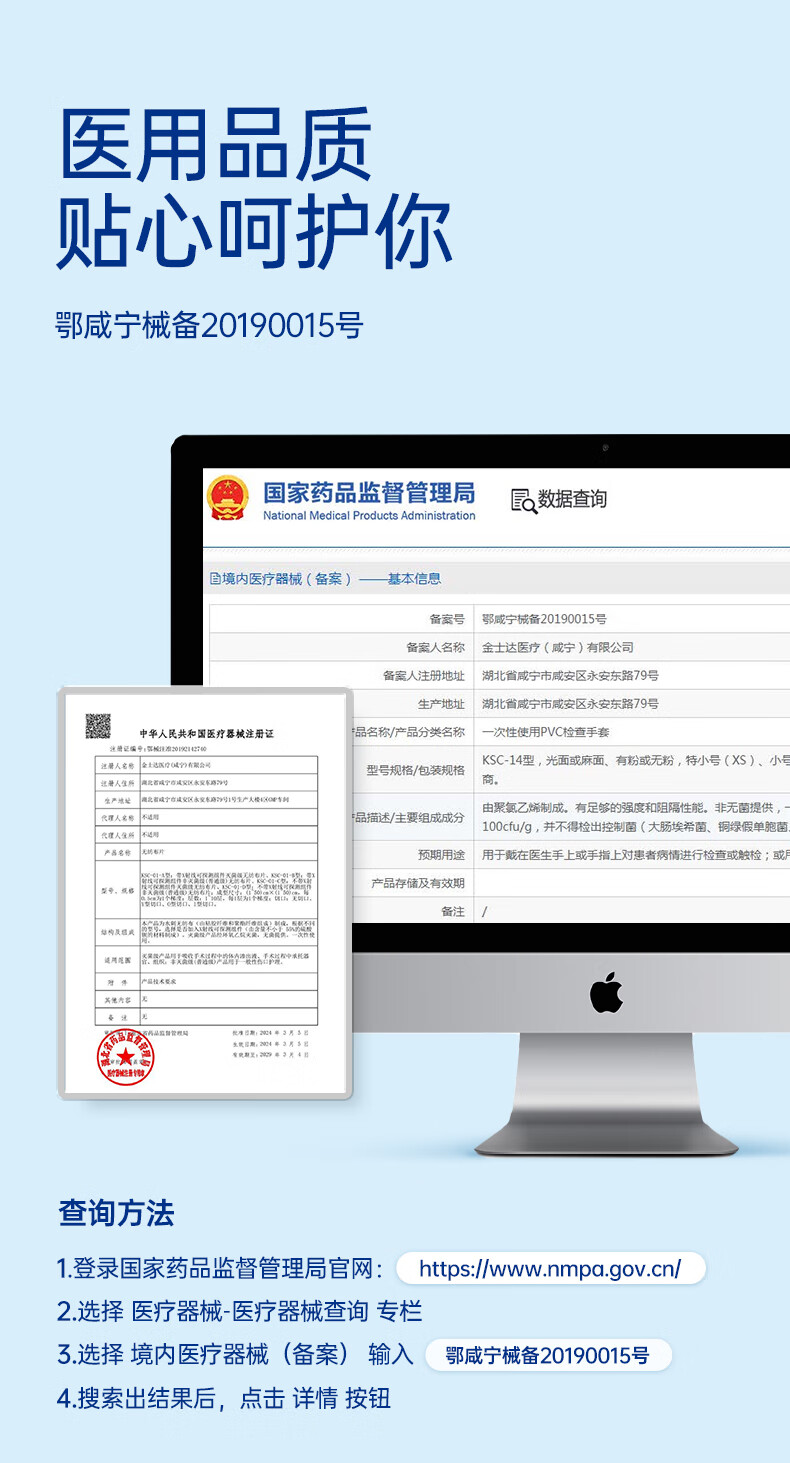
Task: Open the medical device registration certificate image
Action: pos(205,893)
